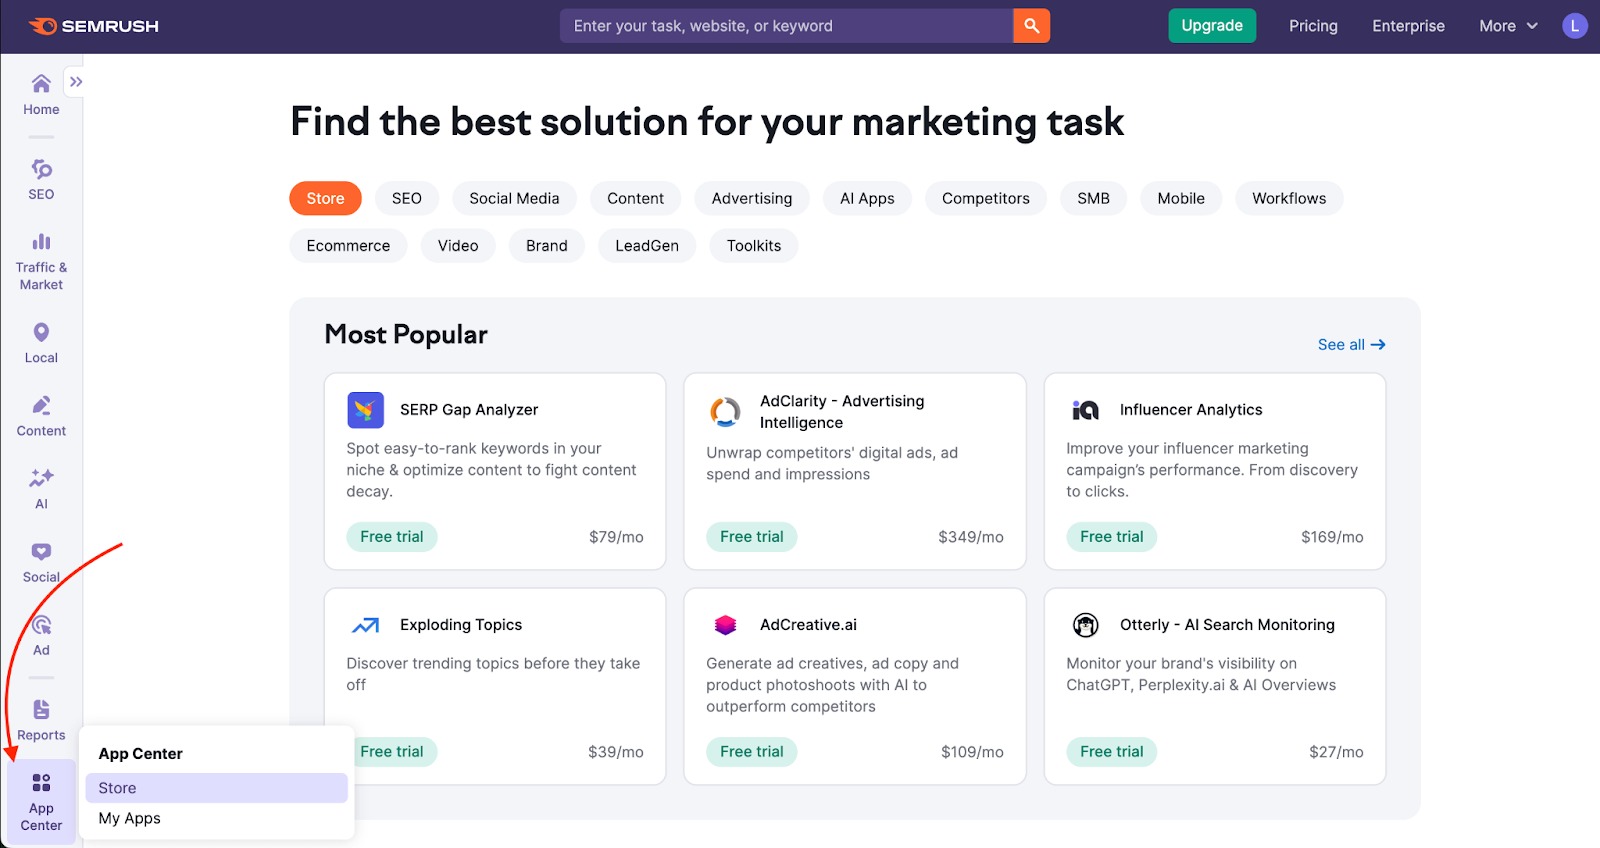Open the Home sidebar icon

click(x=41, y=95)
